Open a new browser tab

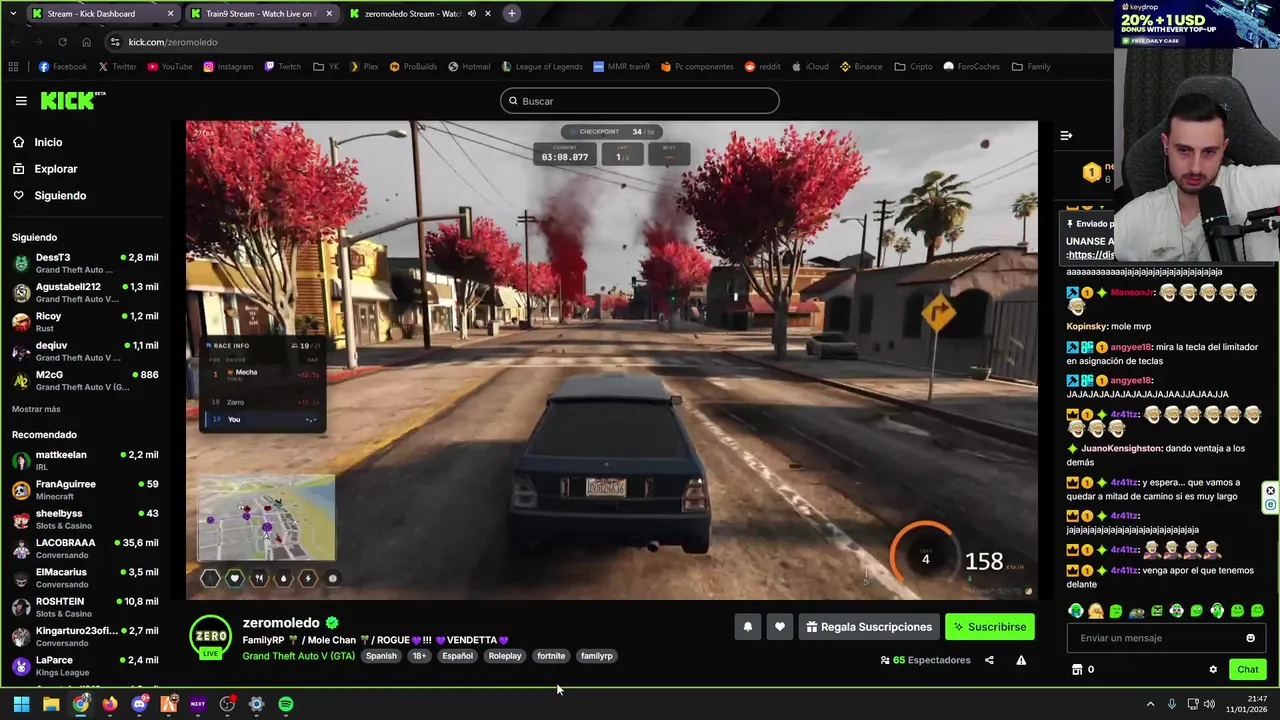coord(511,14)
